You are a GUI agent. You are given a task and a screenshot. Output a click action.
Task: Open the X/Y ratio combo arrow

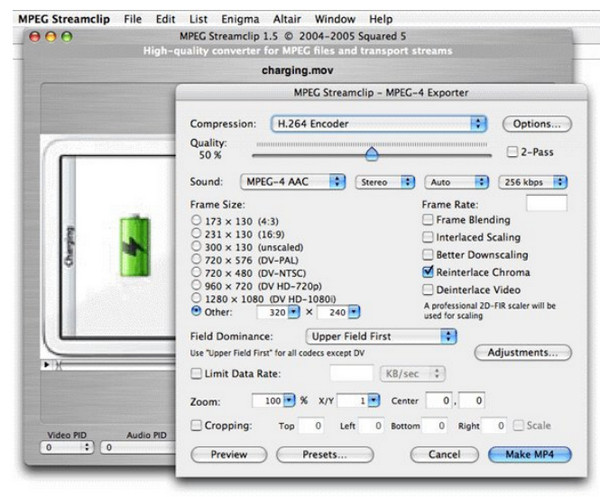coord(374,401)
